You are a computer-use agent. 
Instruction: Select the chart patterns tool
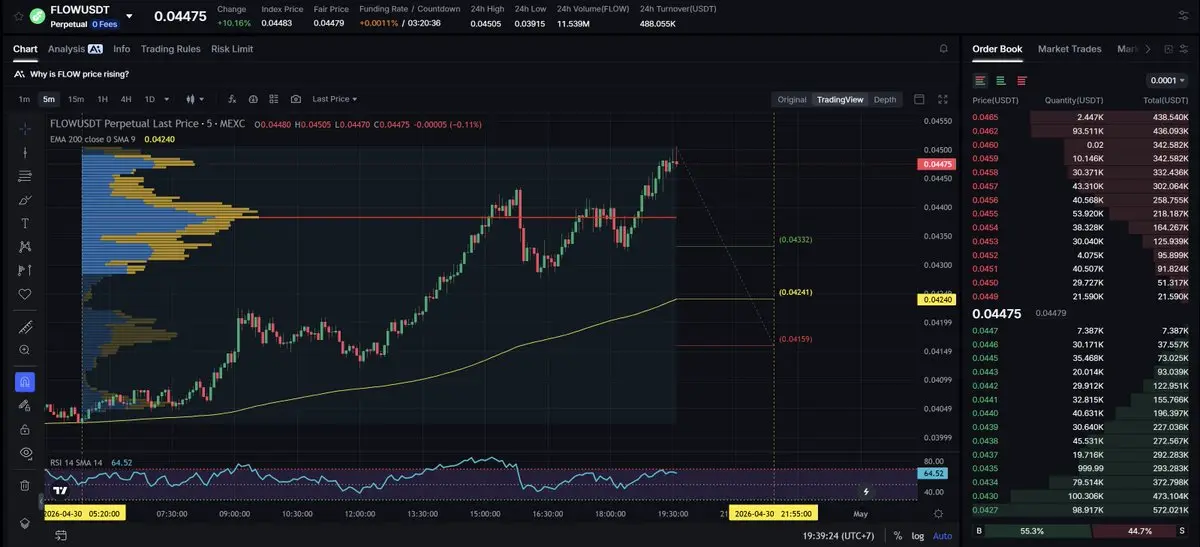pos(25,246)
